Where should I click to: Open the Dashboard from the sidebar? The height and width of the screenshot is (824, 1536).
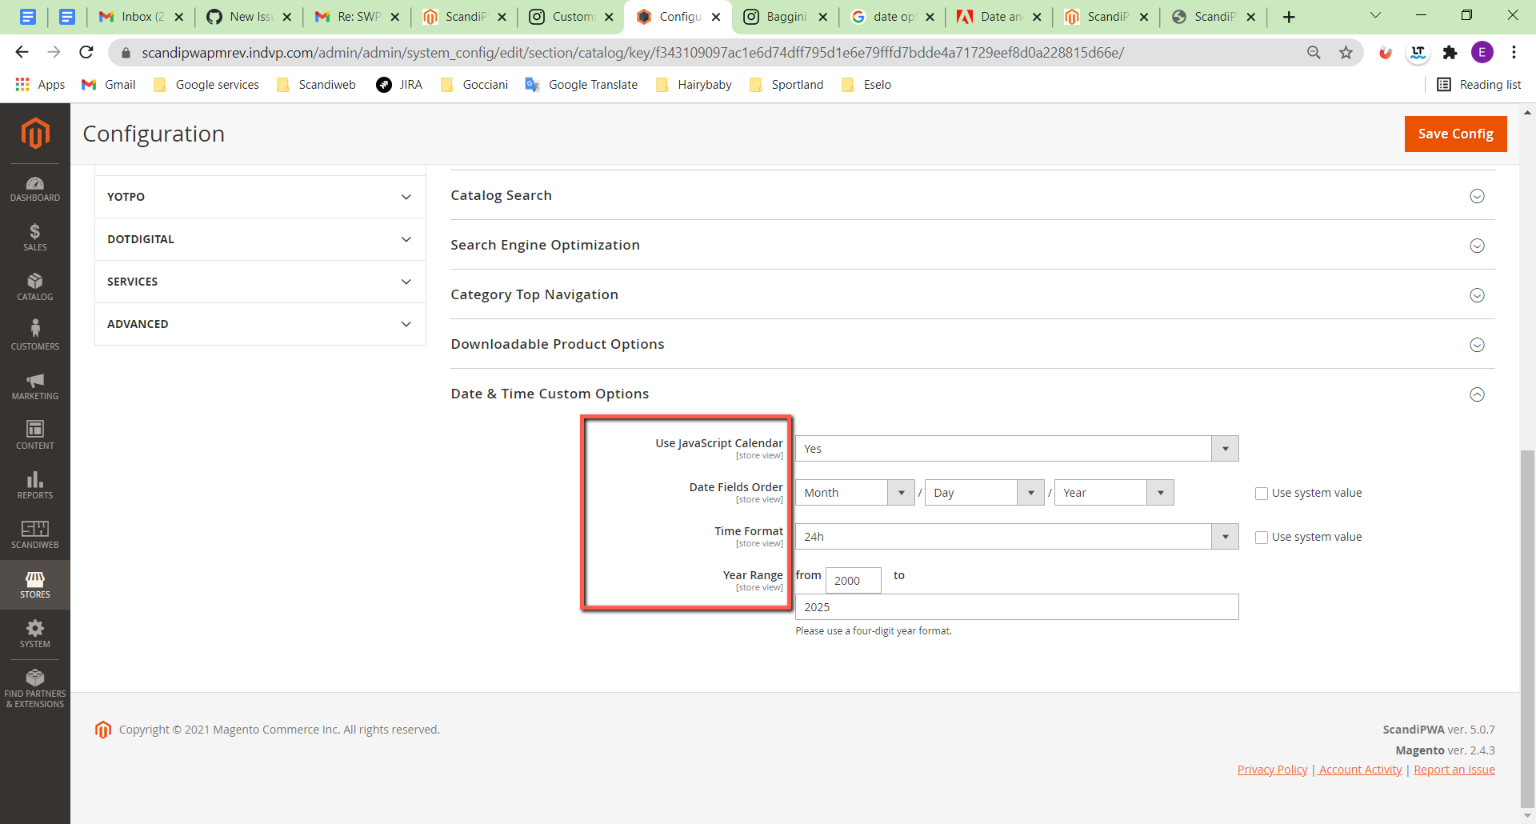click(x=35, y=188)
